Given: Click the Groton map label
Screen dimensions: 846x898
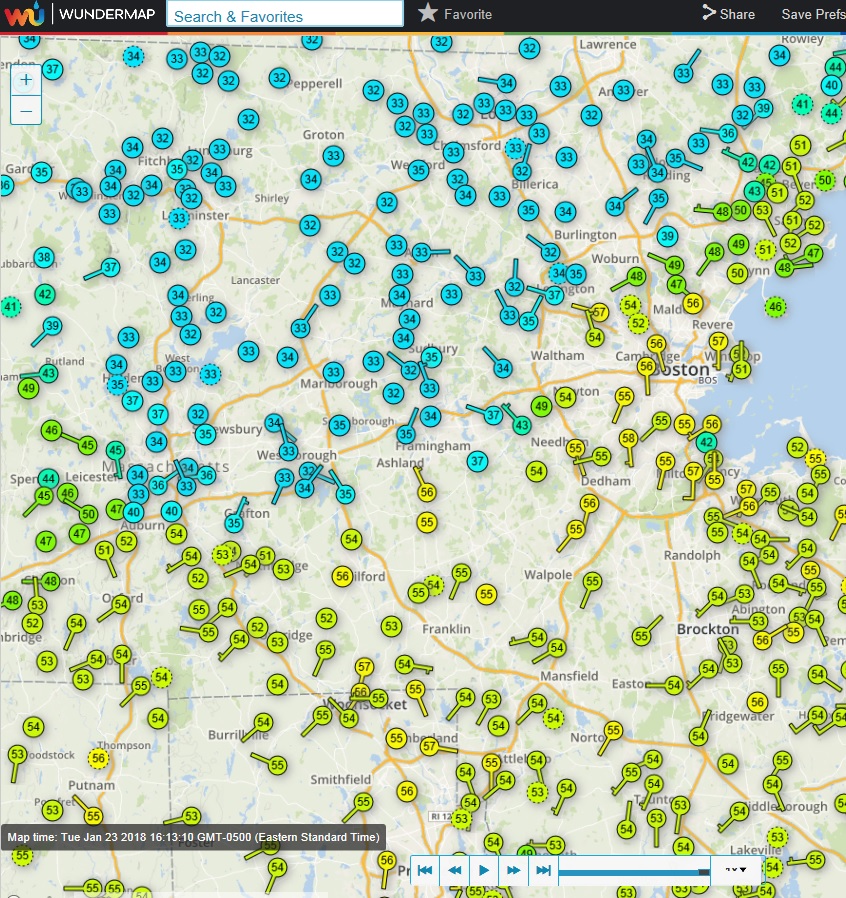Looking at the screenshot, I should [324, 135].
